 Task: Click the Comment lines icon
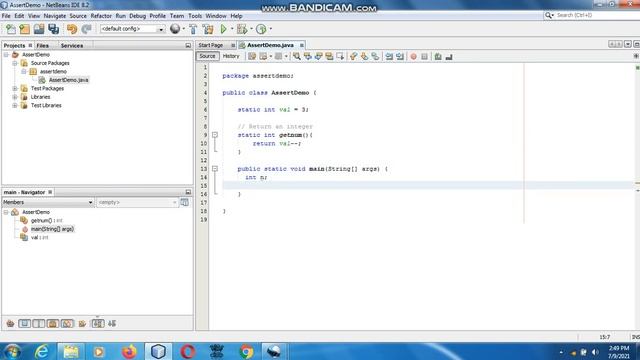point(438,57)
